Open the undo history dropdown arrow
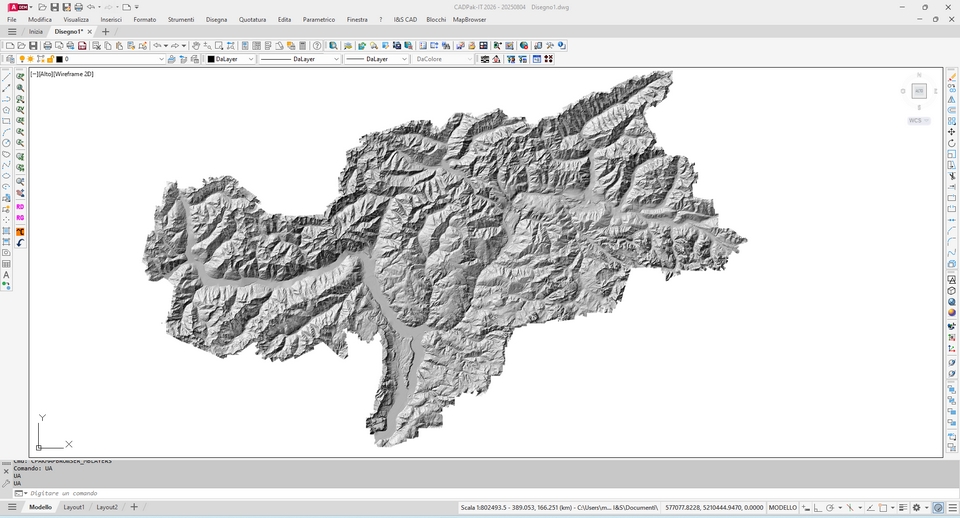This screenshot has width=960, height=518. point(166,45)
